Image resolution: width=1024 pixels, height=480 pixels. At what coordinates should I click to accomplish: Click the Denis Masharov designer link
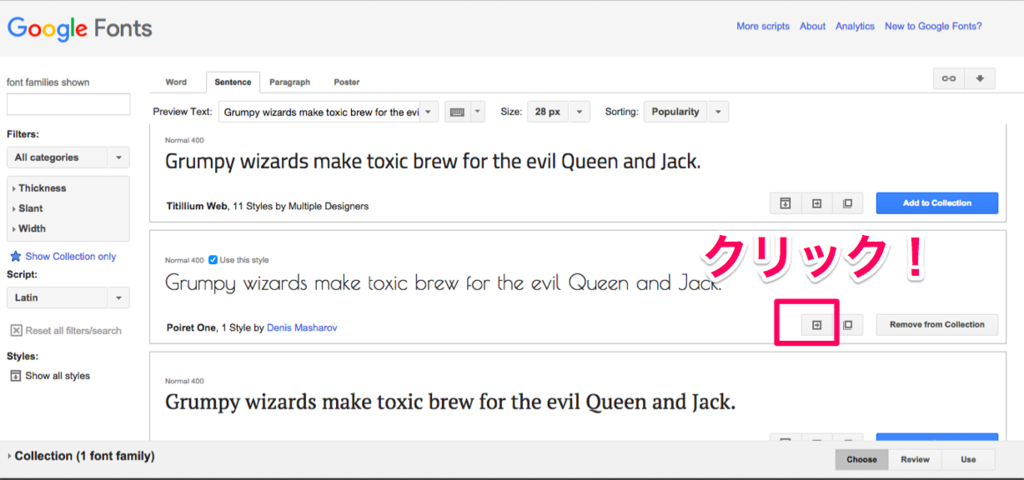click(302, 328)
